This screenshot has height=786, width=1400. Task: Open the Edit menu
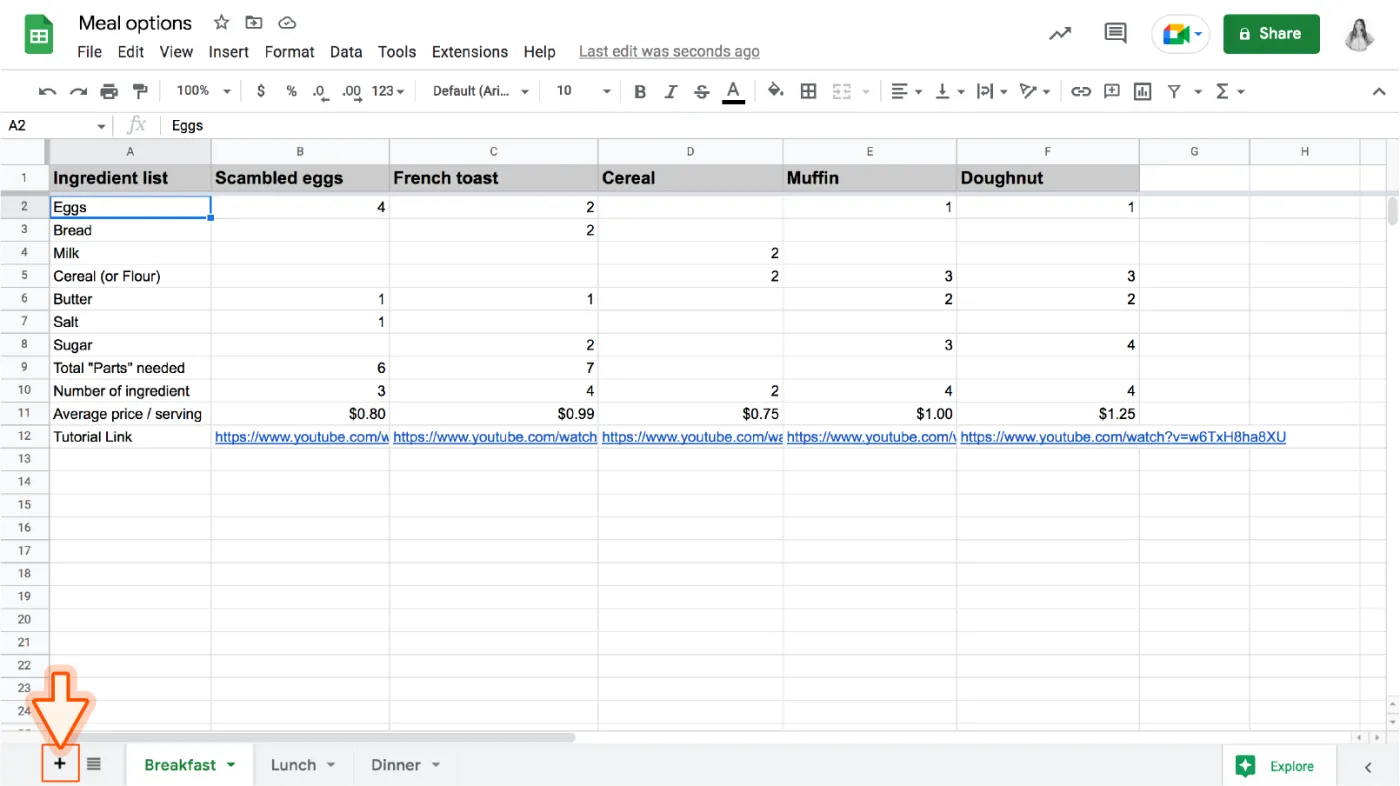(x=131, y=52)
